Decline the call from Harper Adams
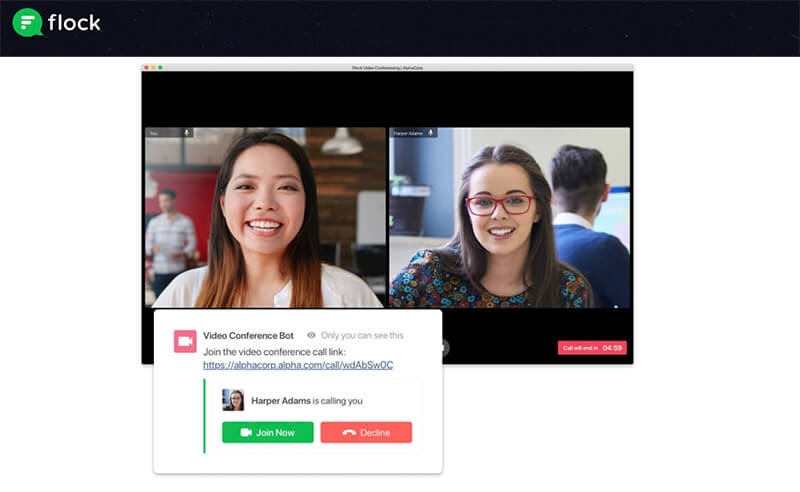 366,432
